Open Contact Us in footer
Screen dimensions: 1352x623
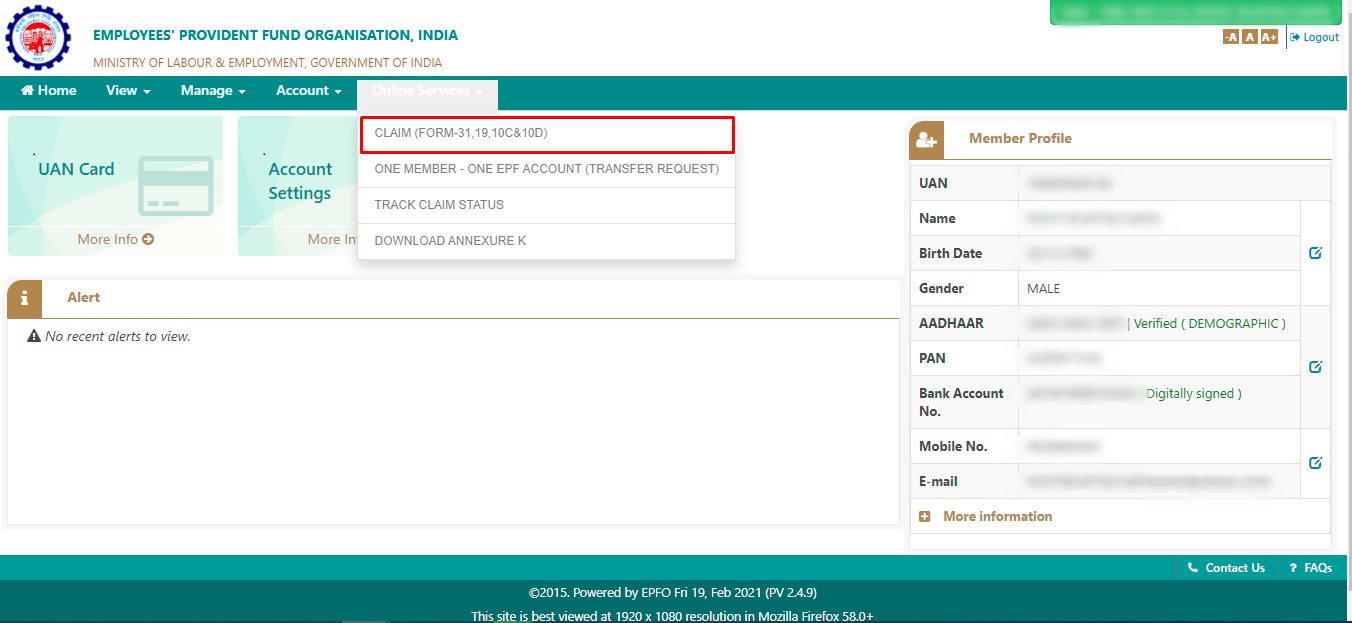(1226, 568)
